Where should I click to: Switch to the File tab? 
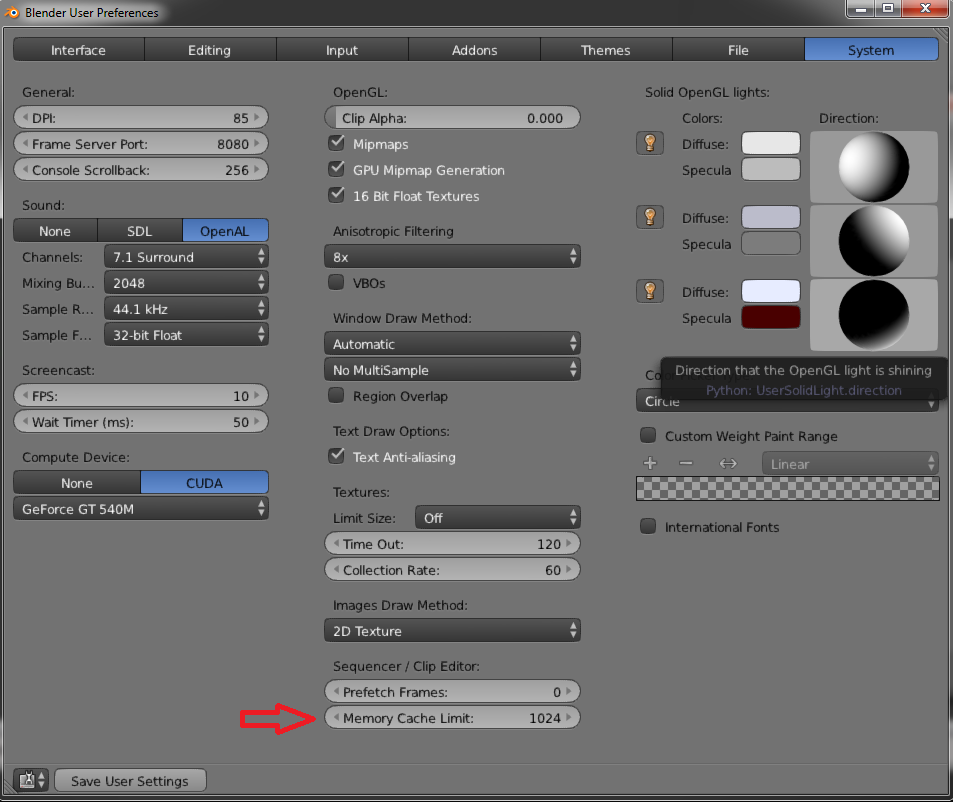pyautogui.click(x=738, y=50)
